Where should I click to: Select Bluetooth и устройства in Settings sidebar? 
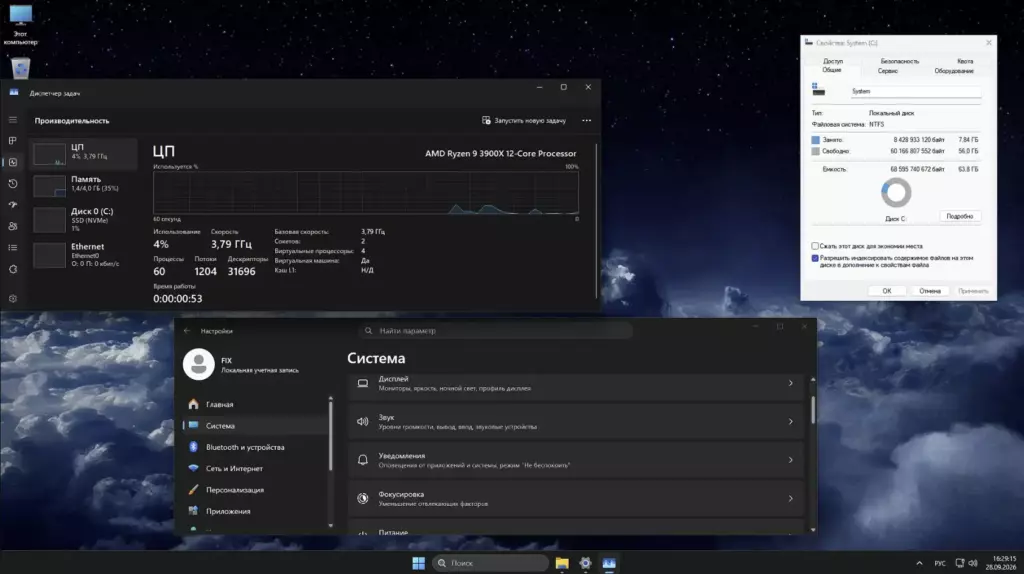click(x=255, y=447)
